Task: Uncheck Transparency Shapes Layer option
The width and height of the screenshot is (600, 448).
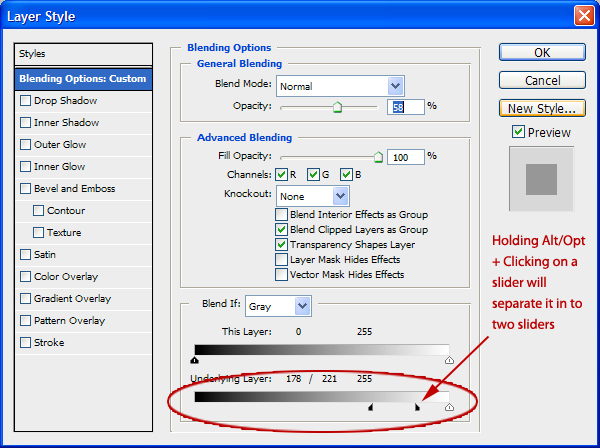Action: 281,244
